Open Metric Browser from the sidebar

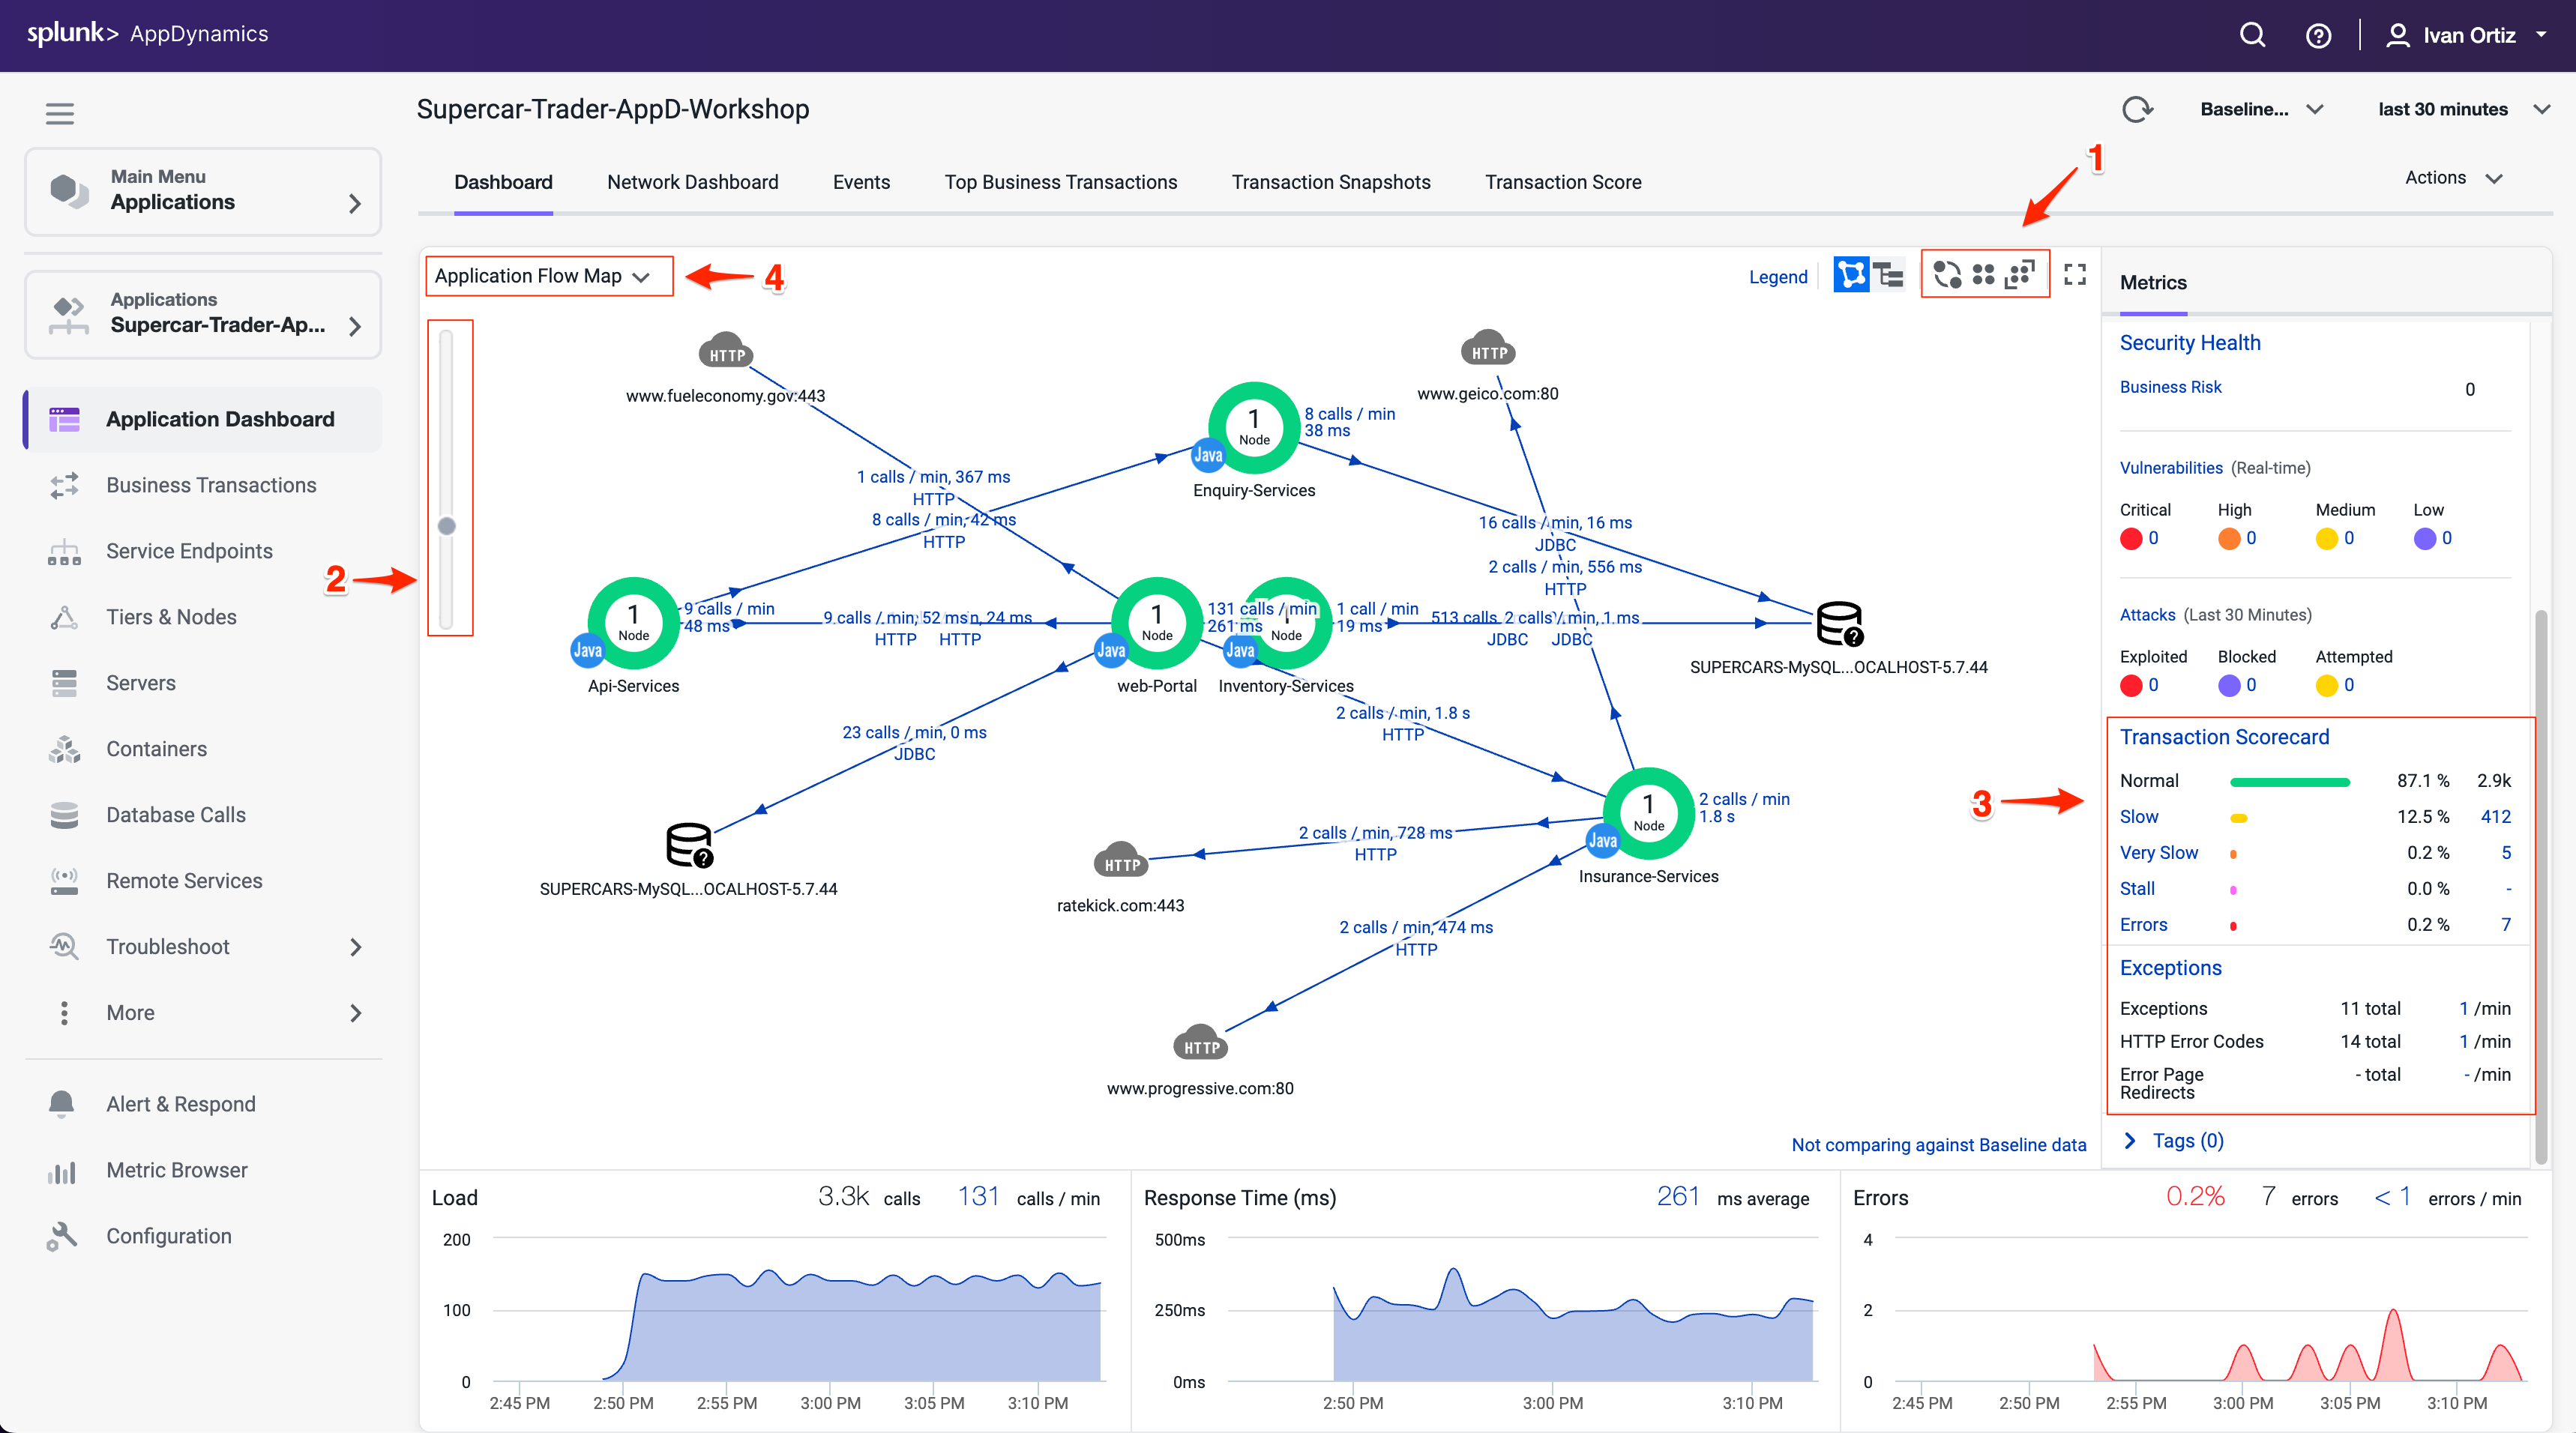(x=176, y=1170)
